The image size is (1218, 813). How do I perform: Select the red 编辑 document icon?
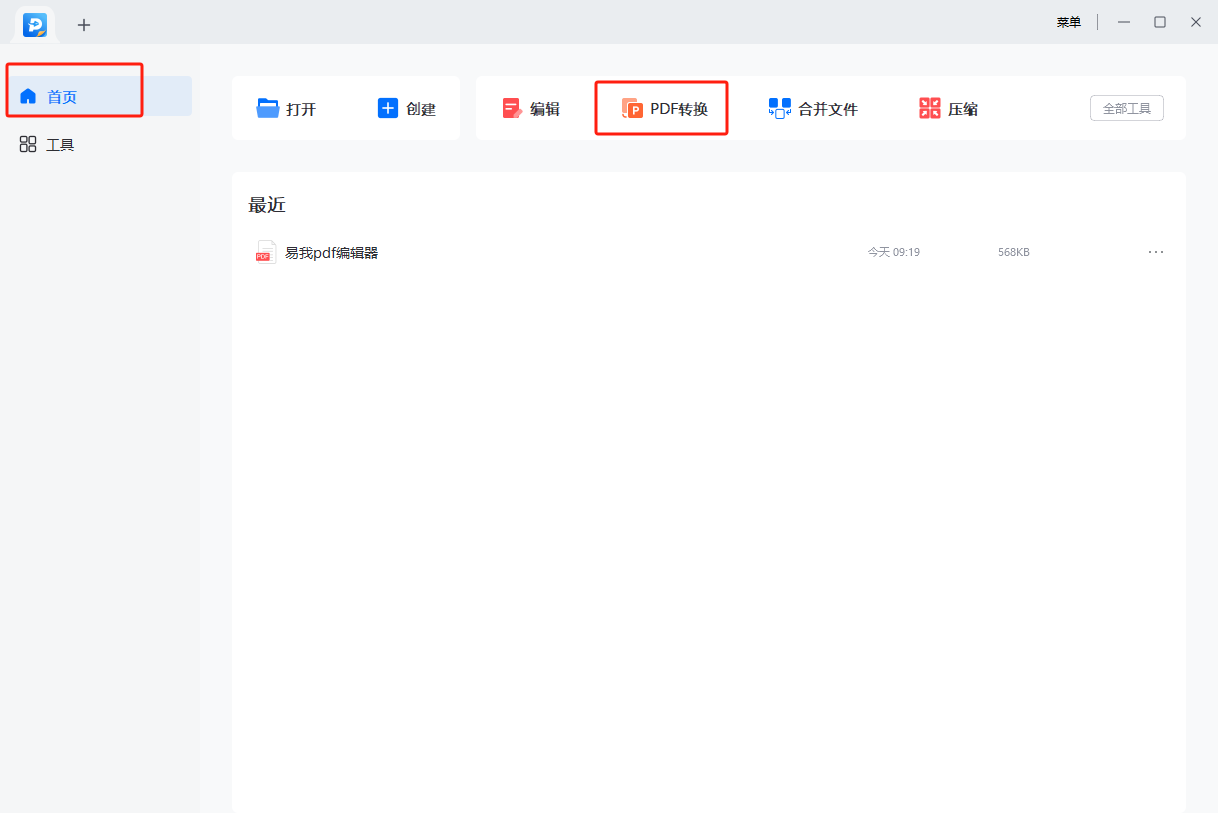pyautogui.click(x=512, y=108)
